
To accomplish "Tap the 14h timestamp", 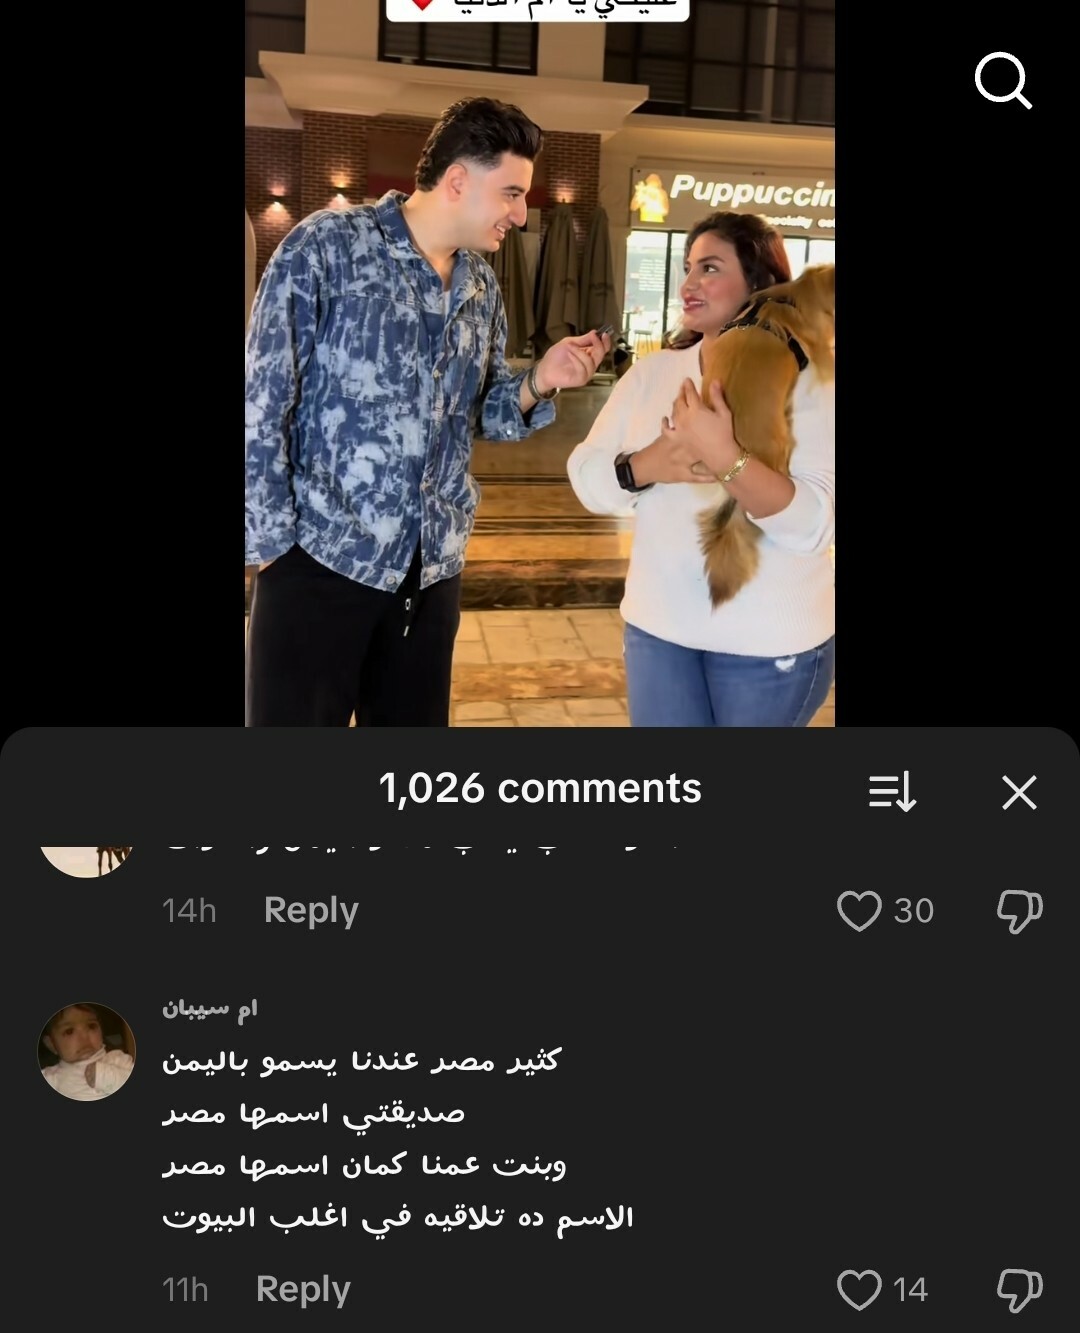I will pyautogui.click(x=189, y=911).
